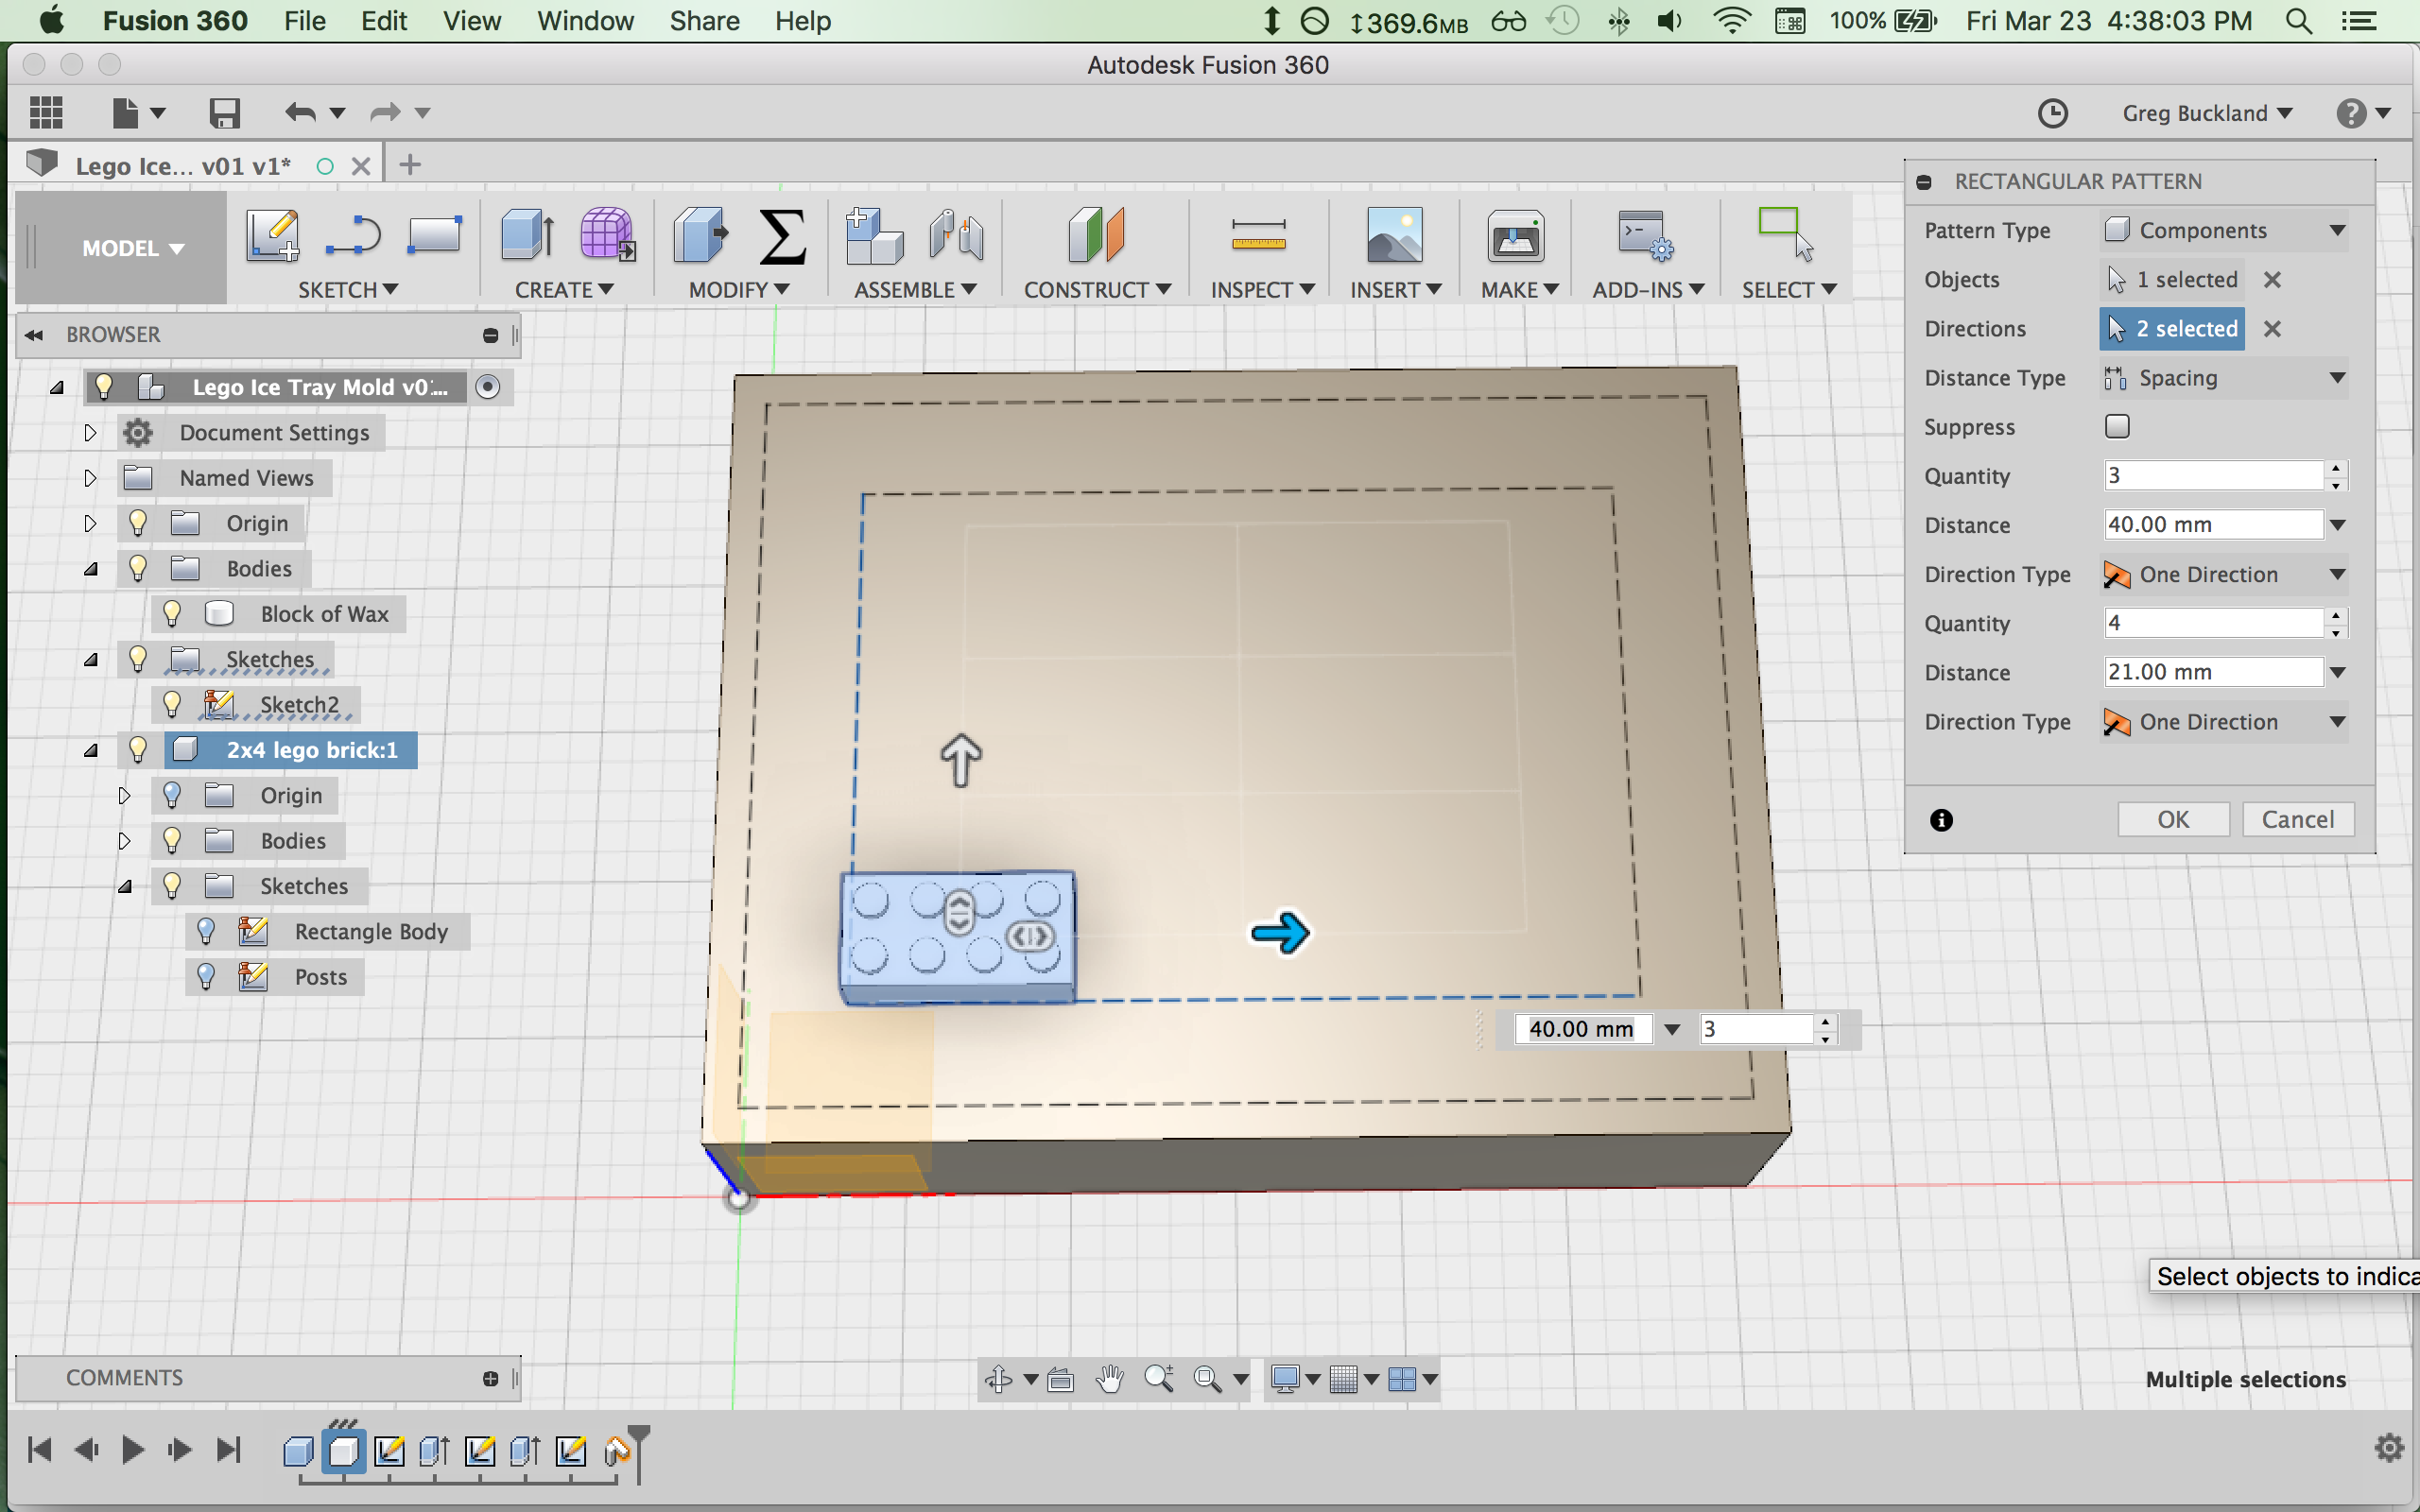Screen dimensions: 2420x1512
Task: Open the File menu
Action: [x=304, y=21]
